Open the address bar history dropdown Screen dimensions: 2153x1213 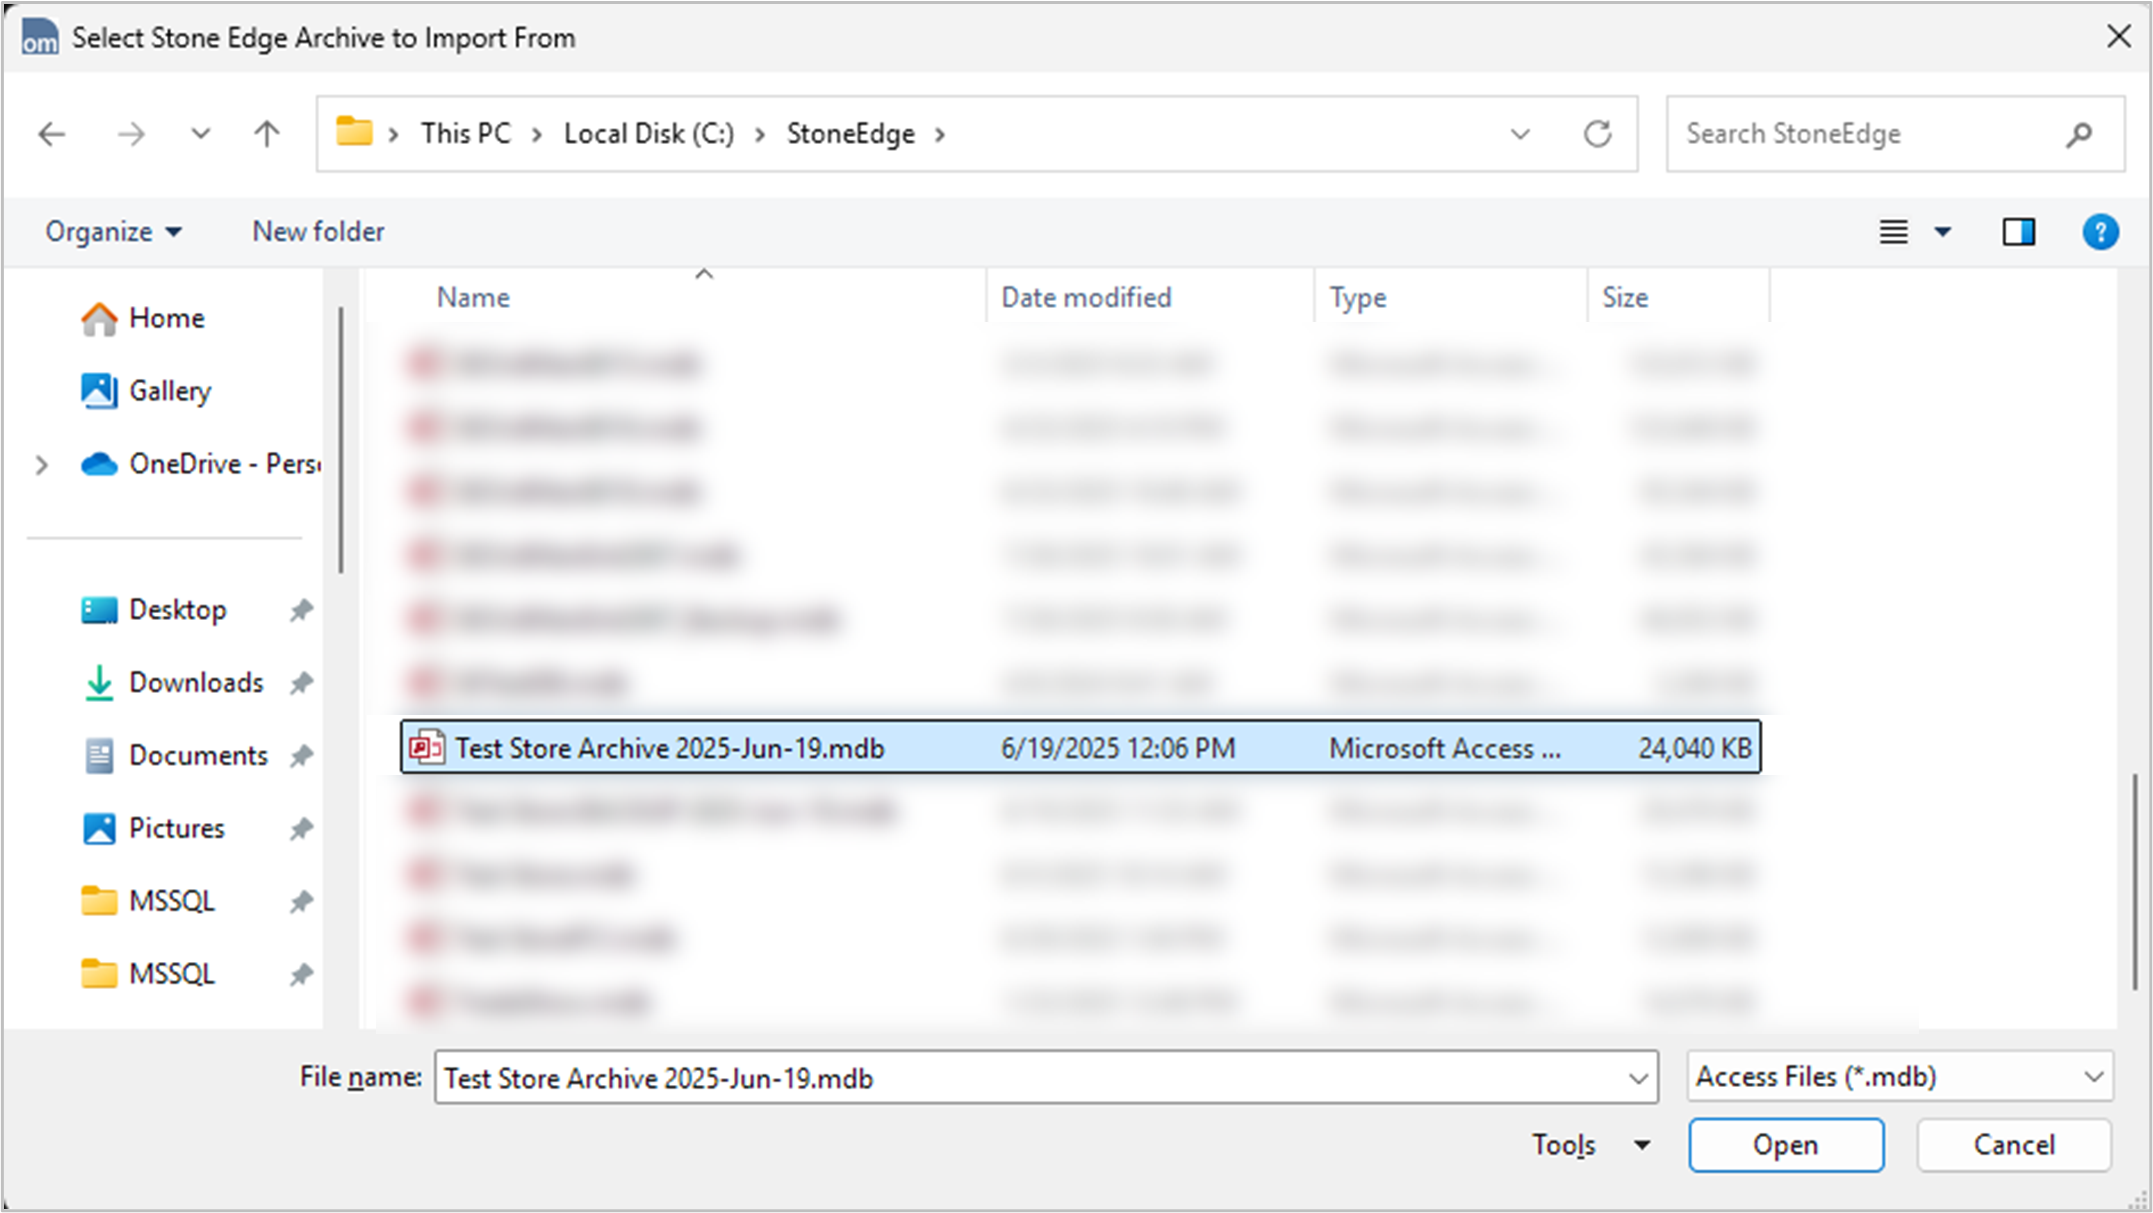[1520, 134]
